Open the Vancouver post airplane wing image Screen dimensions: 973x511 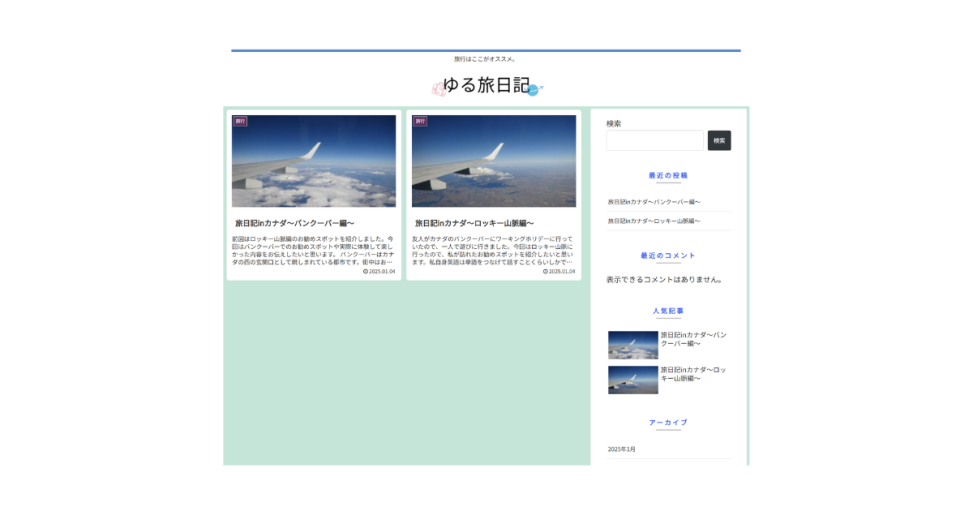pyautogui.click(x=313, y=161)
